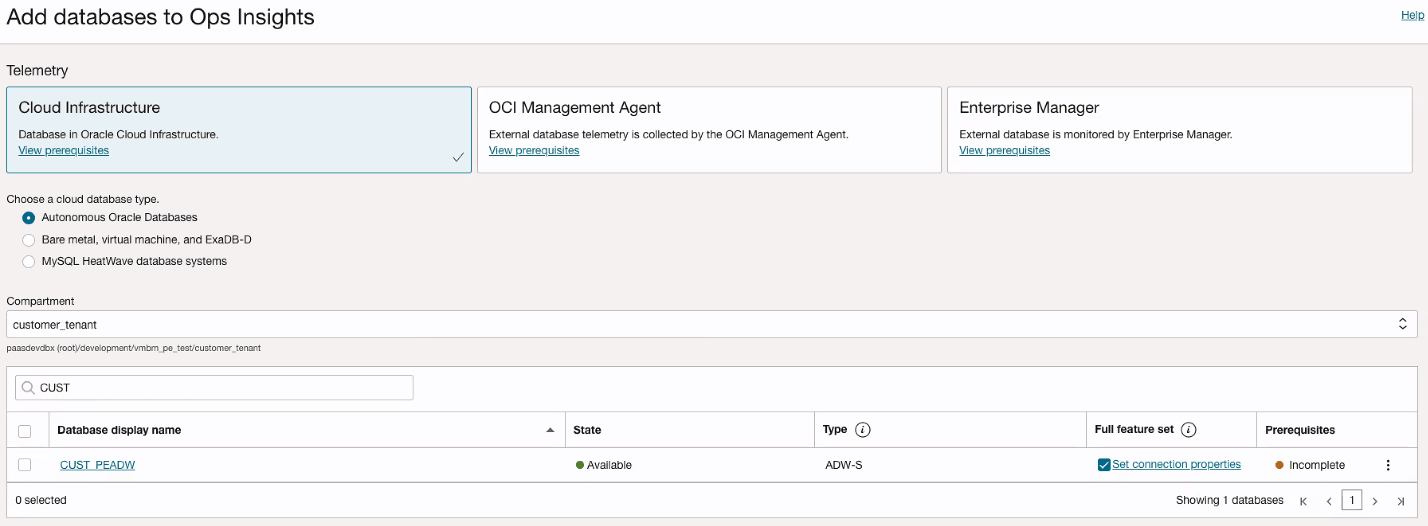Viewport: 1428px width, 526px height.
Task: Tick the CUST_PEADW row checkbox
Action: [x=25, y=465]
